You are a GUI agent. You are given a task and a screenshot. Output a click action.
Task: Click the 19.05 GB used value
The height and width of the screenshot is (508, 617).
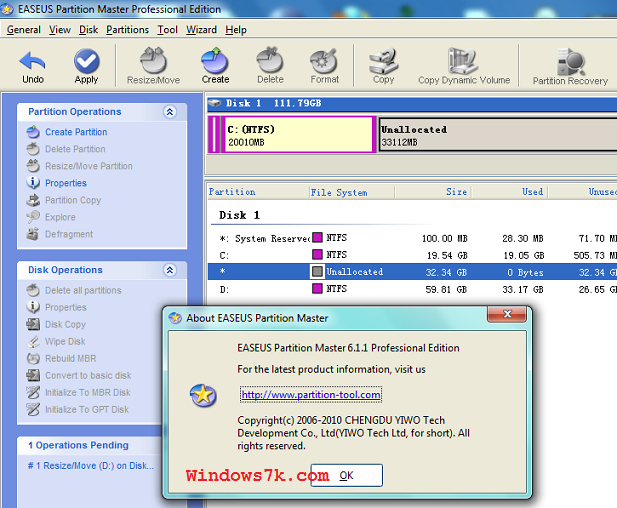pos(524,256)
